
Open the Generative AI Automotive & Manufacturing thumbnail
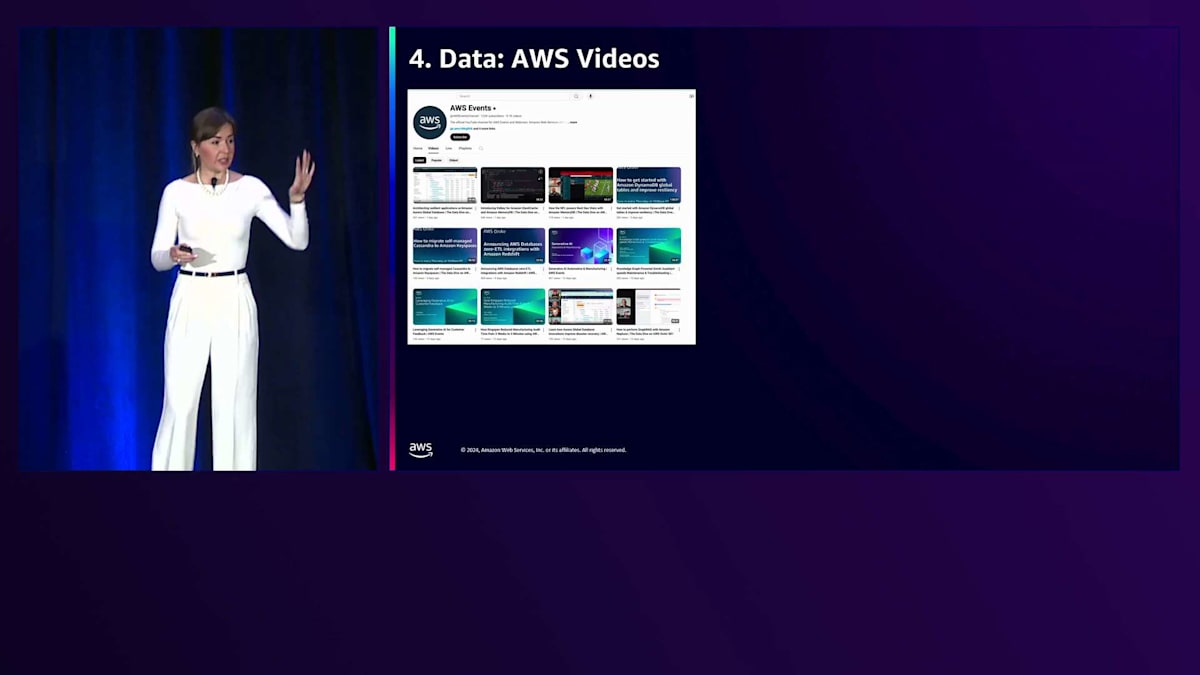coord(581,246)
